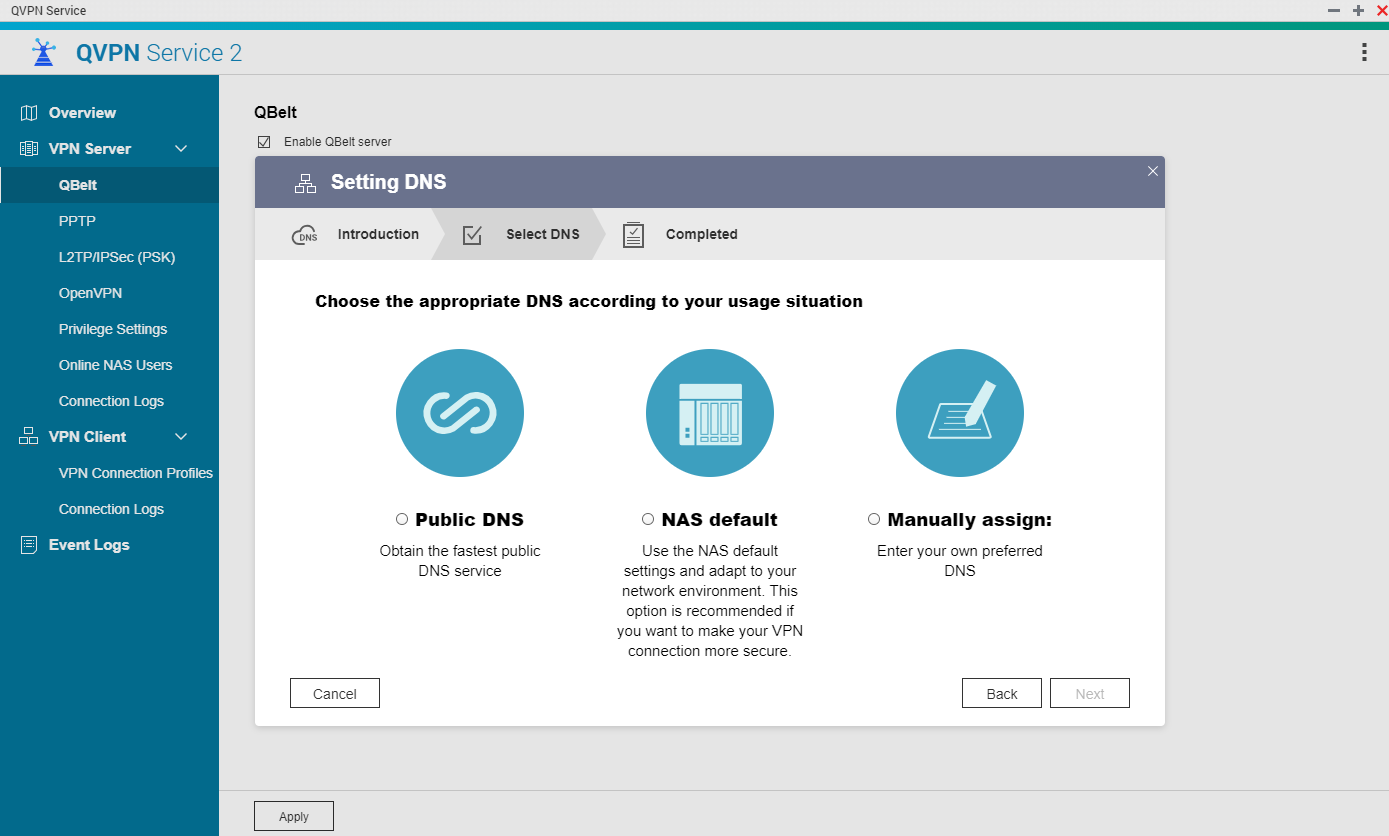Toggle the Enable QBelt server checkbox
Screen dimensions: 1389x836
[x=264, y=142]
